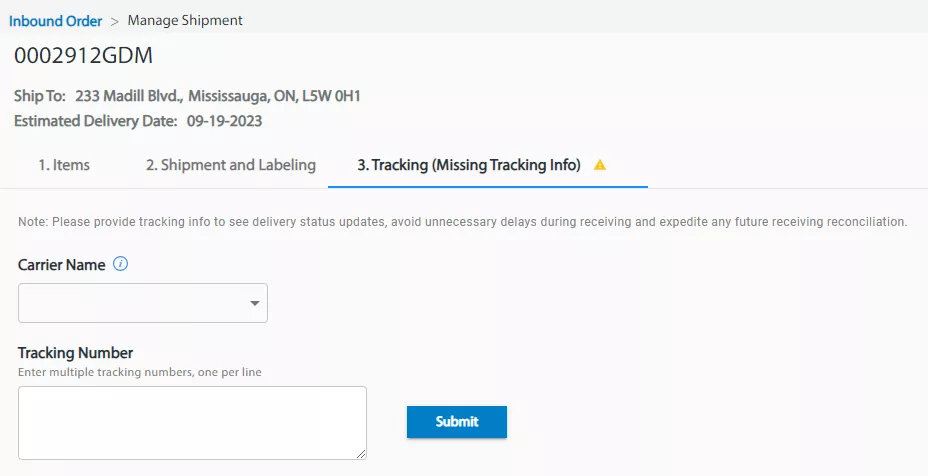The width and height of the screenshot is (928, 476).
Task: Click the one-per-line tracking hint text
Action: point(140,372)
